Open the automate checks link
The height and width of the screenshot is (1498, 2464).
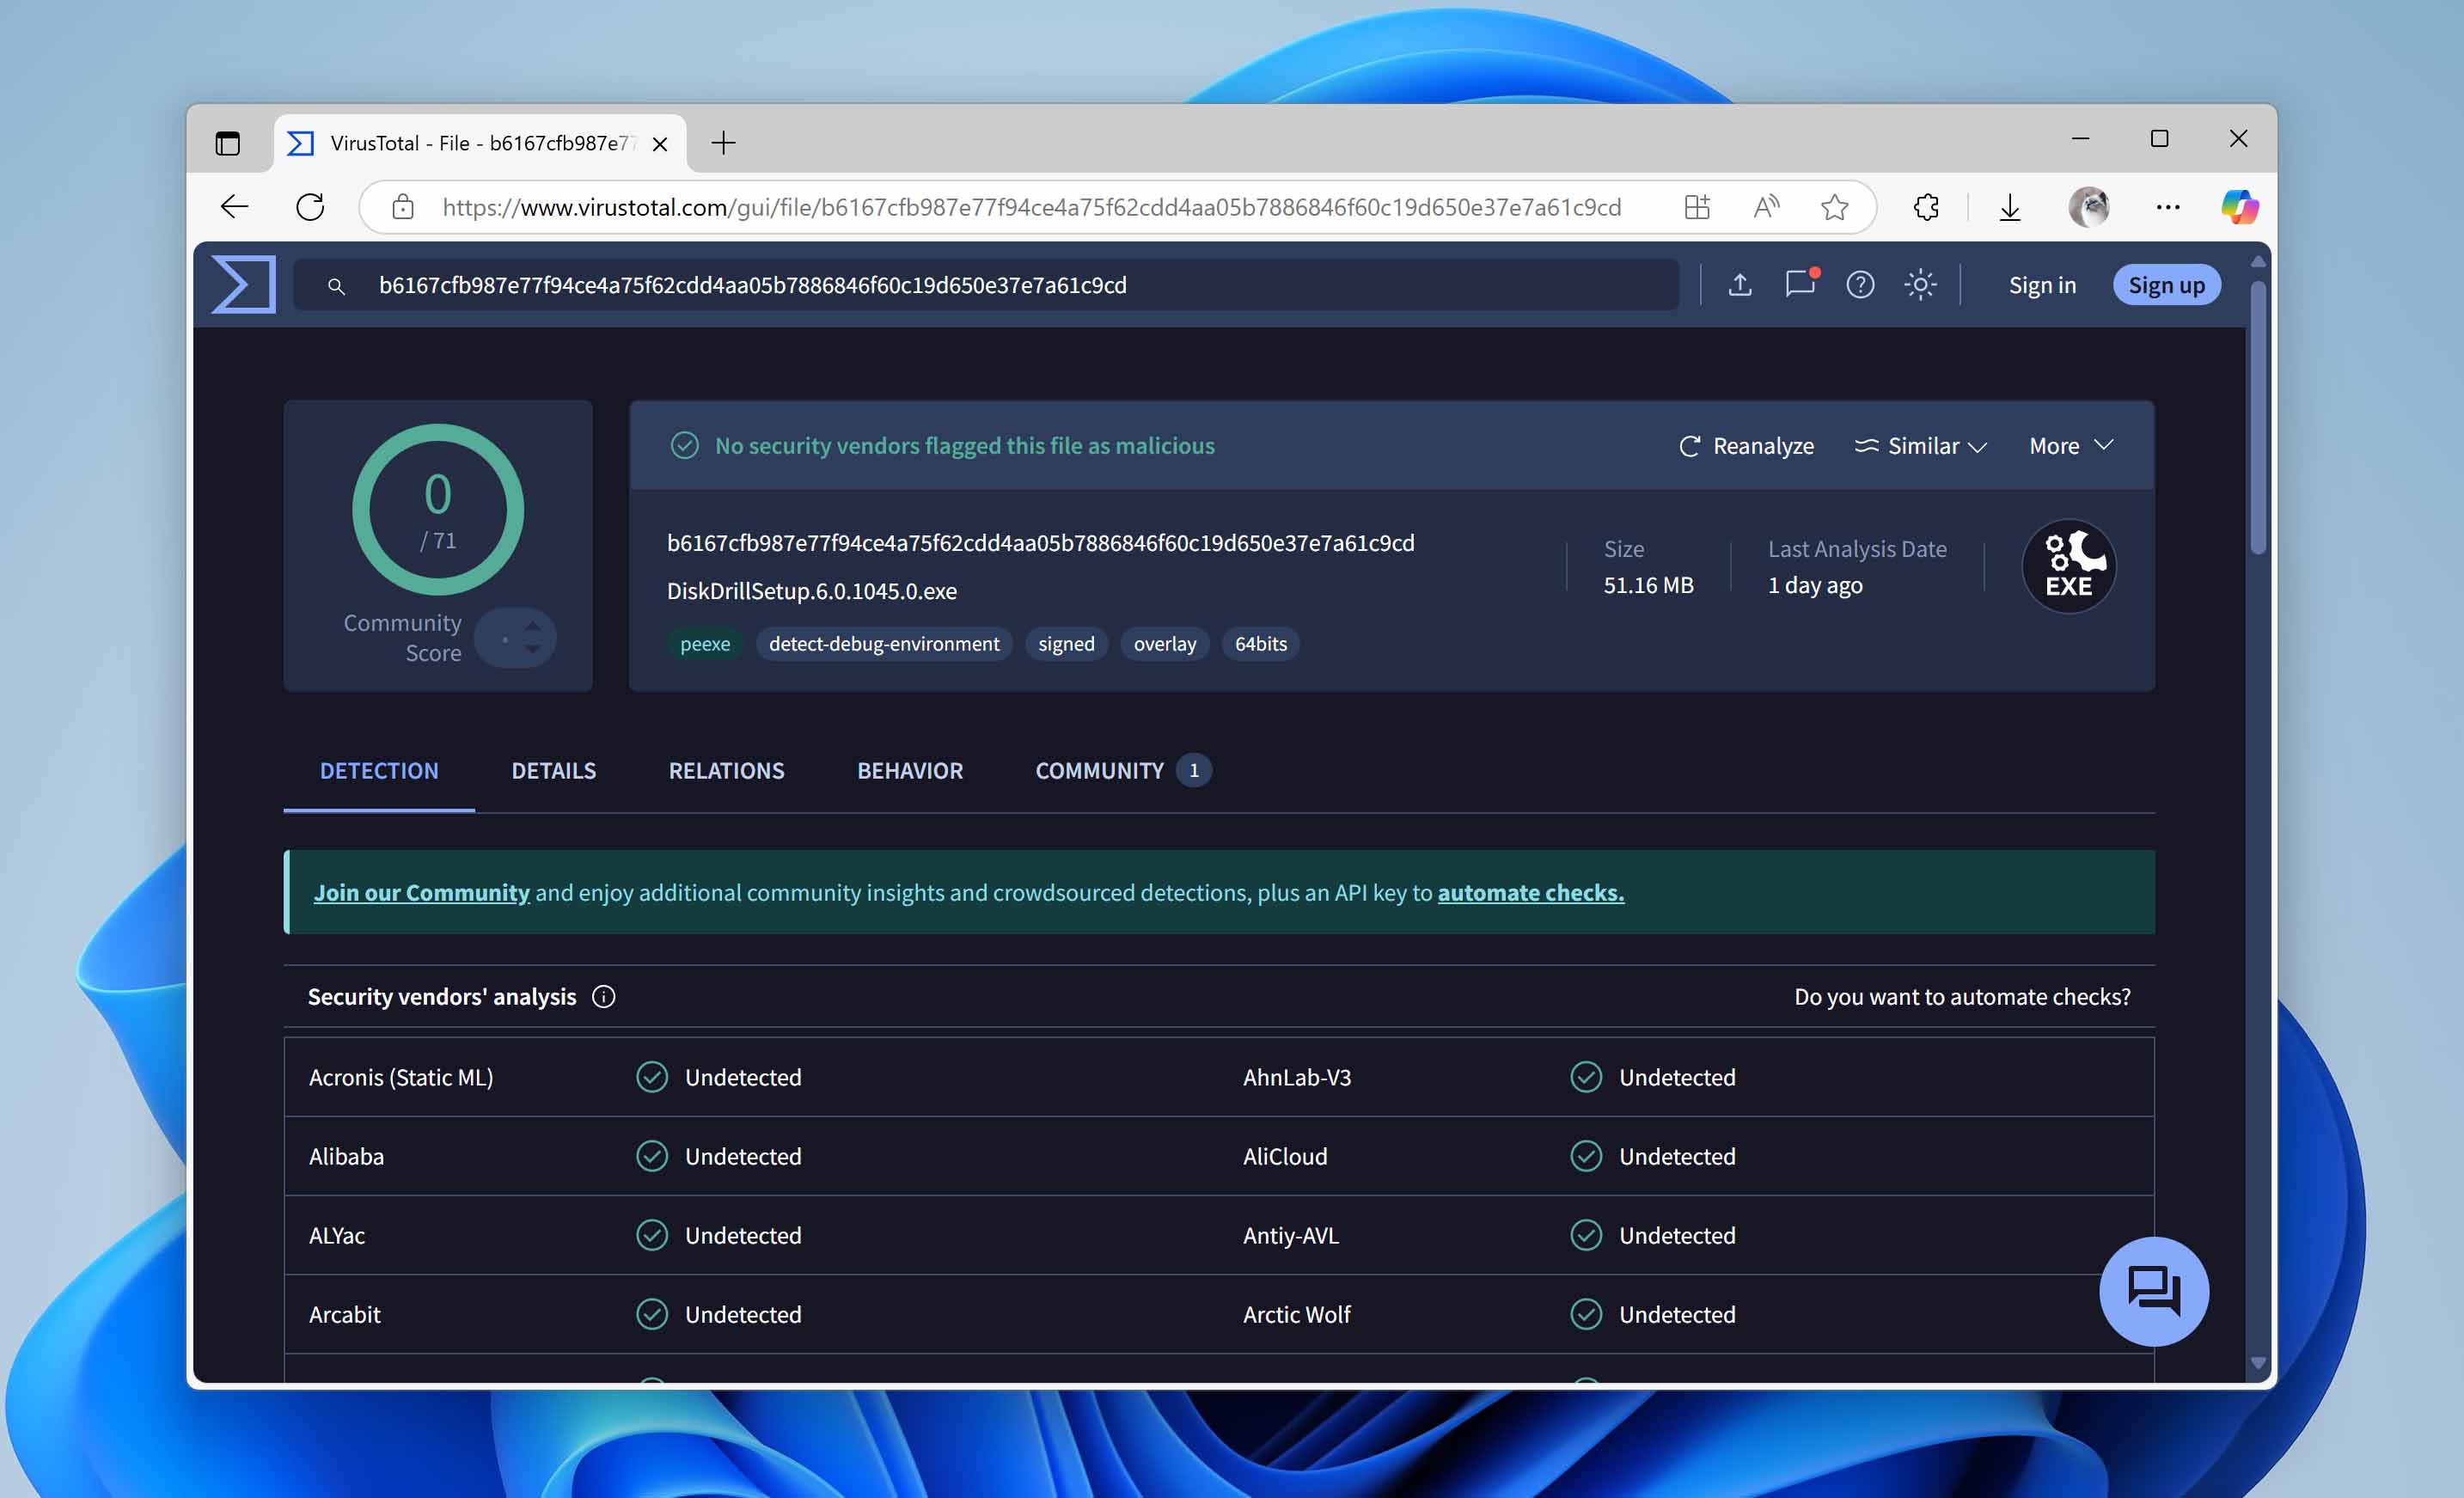click(x=1530, y=893)
